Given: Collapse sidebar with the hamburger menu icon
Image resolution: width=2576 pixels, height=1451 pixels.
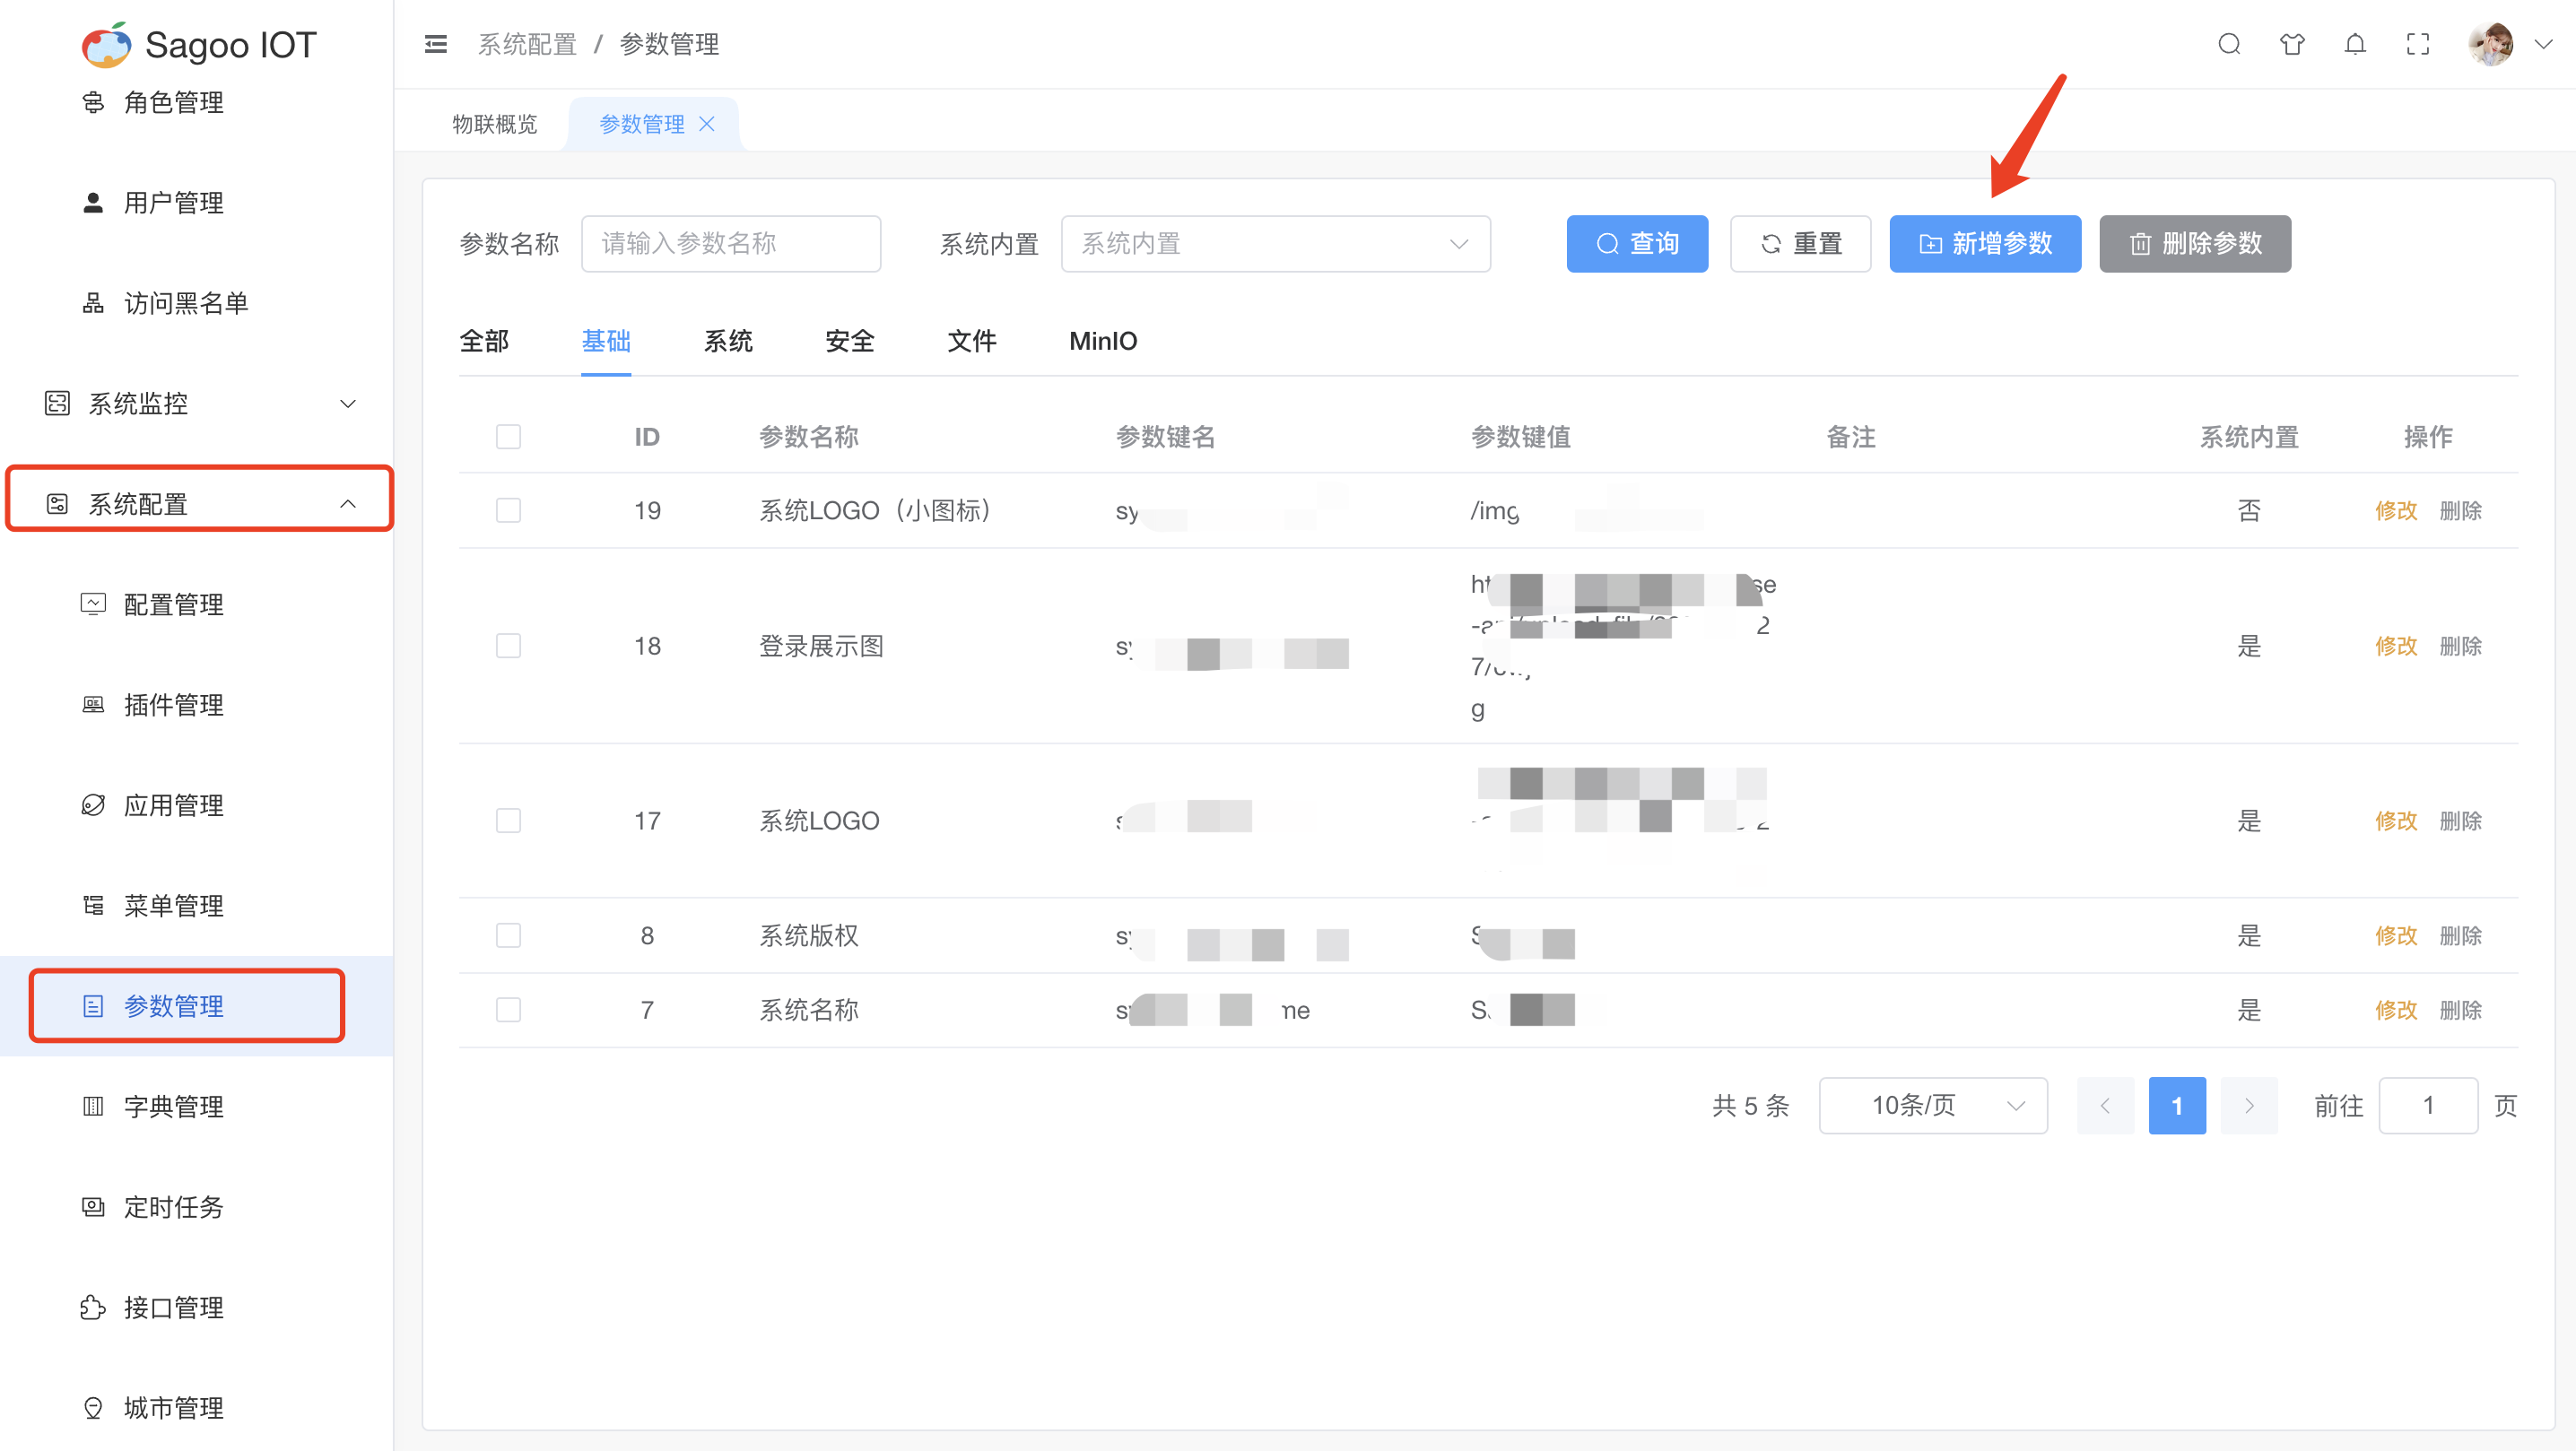Looking at the screenshot, I should point(436,44).
